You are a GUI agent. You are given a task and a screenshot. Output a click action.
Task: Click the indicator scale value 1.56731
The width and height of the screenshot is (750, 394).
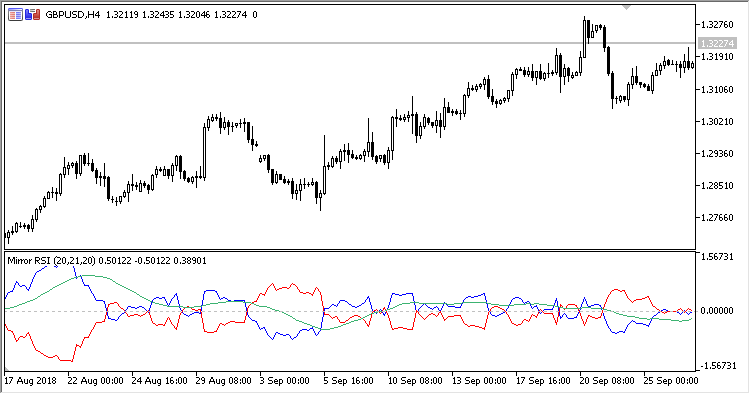(717, 257)
